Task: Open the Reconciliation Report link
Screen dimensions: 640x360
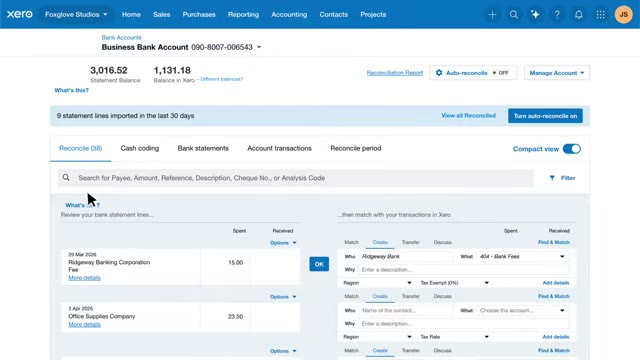Action: click(x=395, y=73)
